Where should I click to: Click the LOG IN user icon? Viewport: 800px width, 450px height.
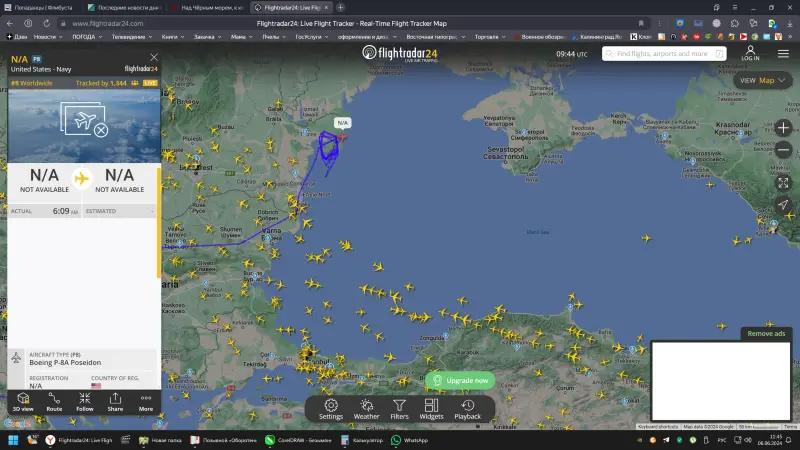coord(750,53)
